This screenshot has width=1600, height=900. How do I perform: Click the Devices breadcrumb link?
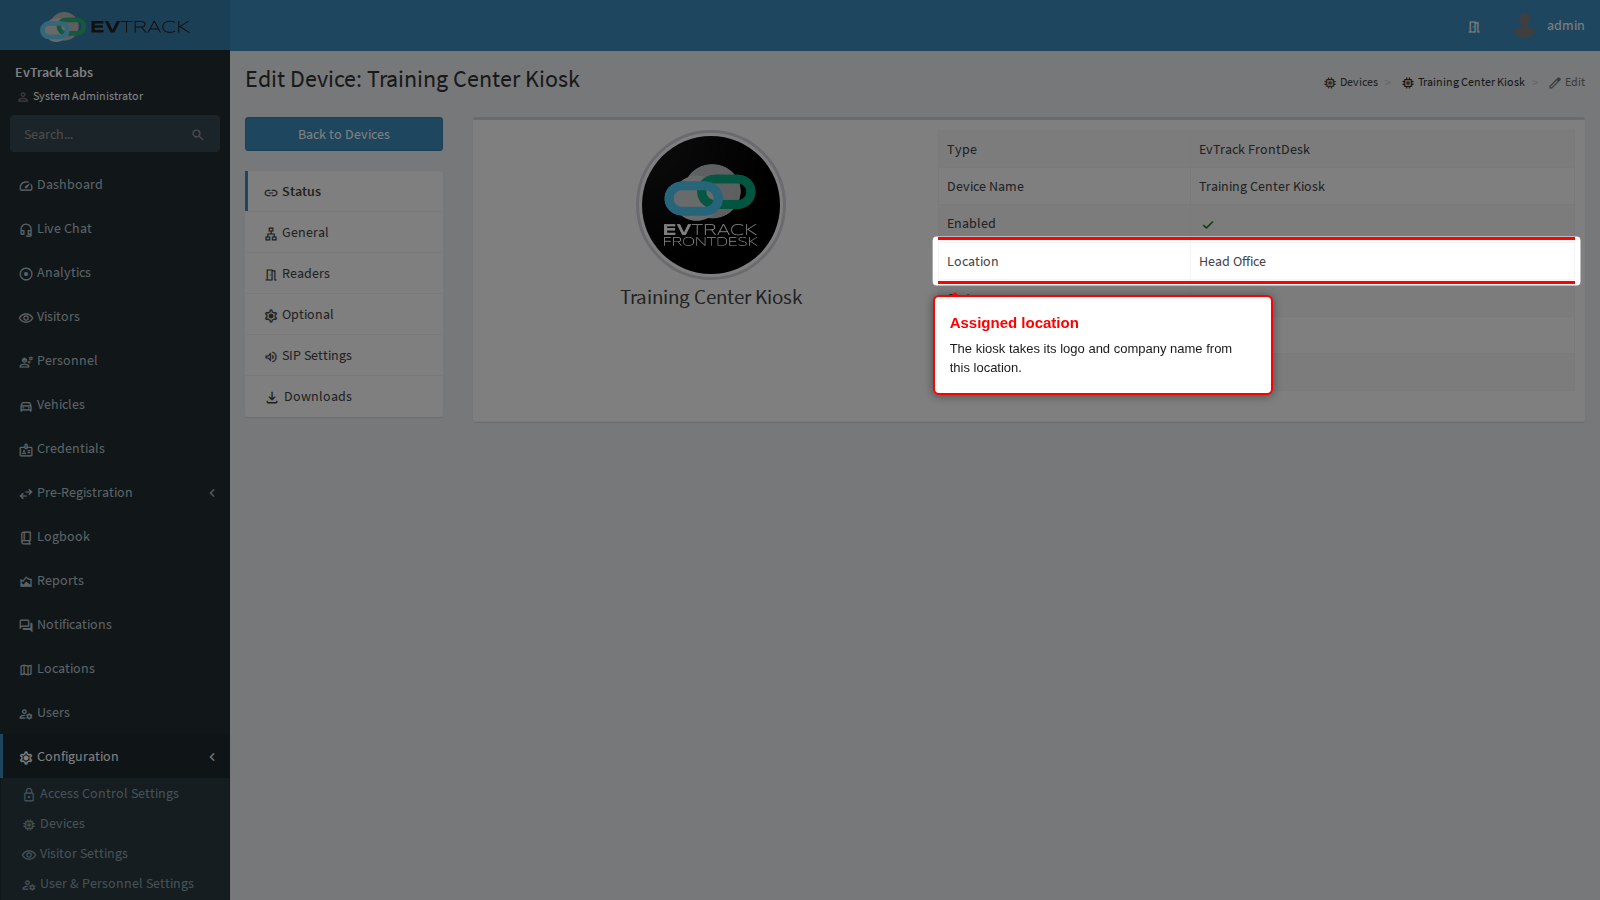(1351, 82)
